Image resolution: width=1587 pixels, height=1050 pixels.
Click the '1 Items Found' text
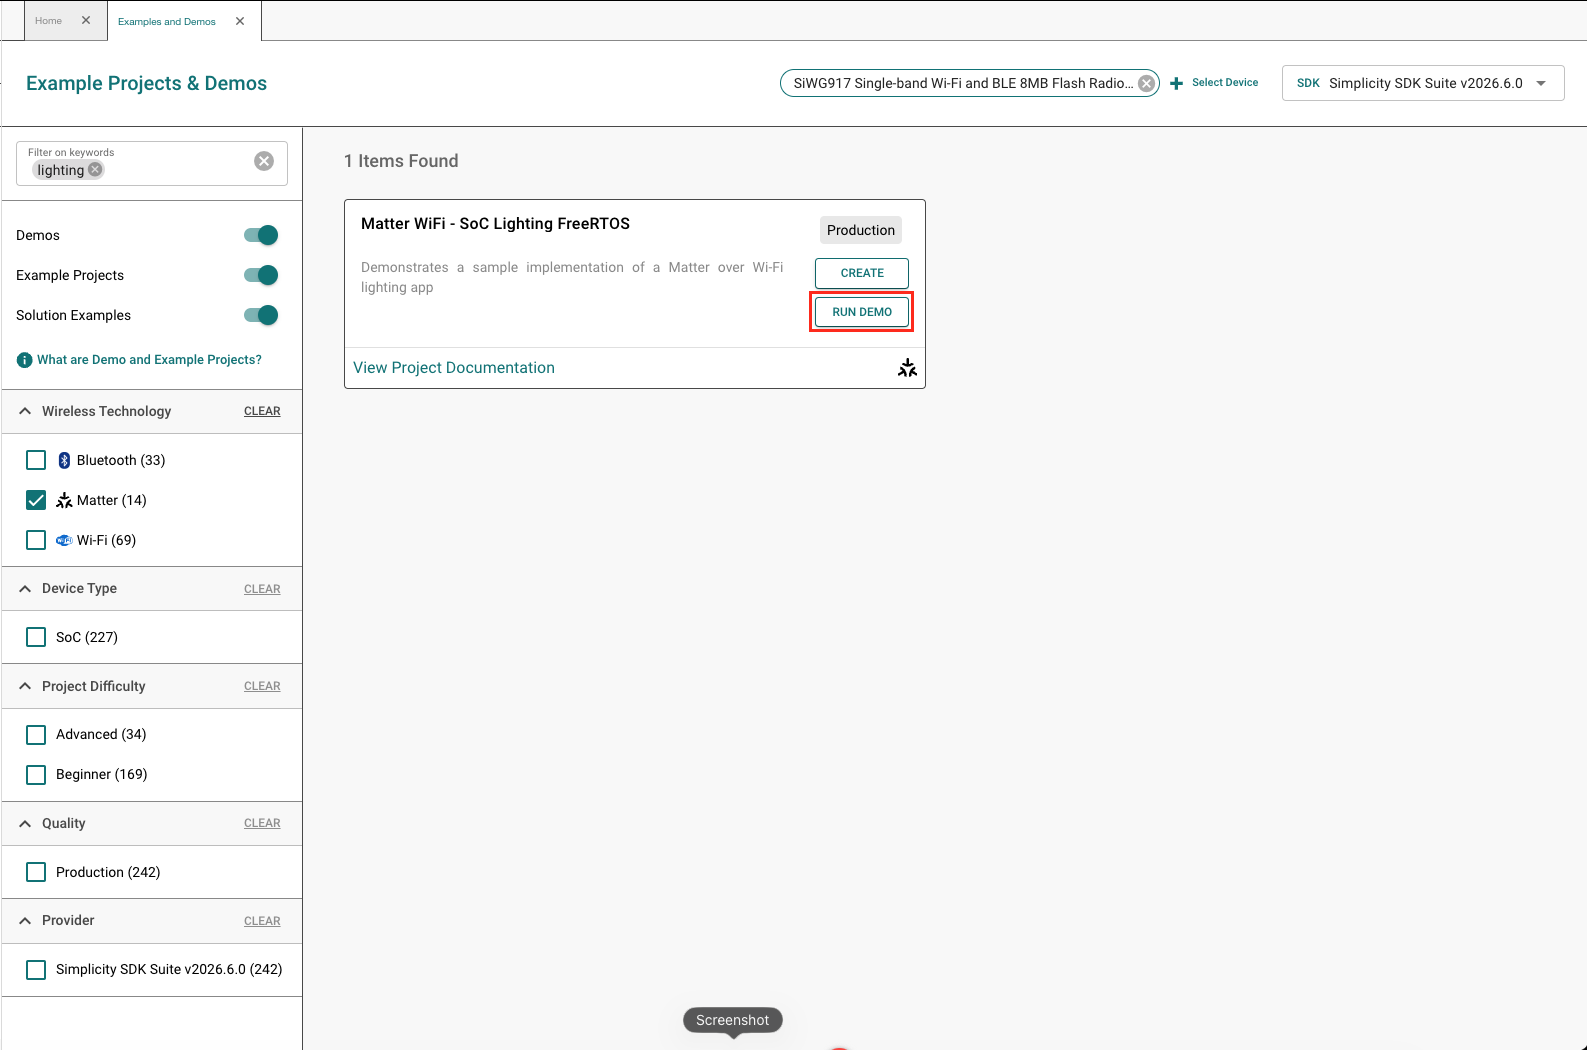tap(401, 161)
